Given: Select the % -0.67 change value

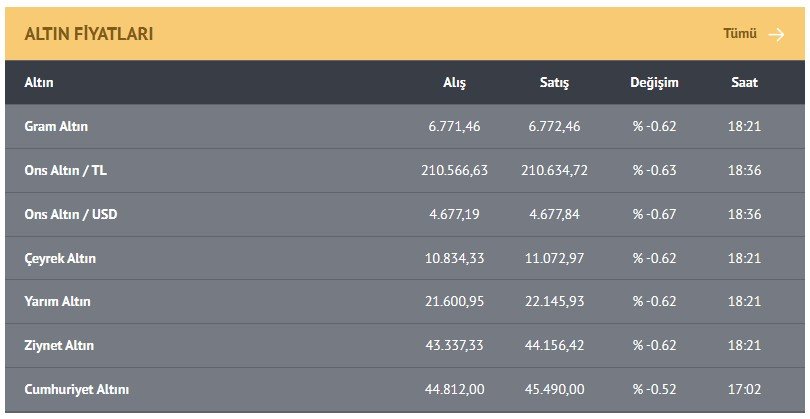Looking at the screenshot, I should (654, 214).
